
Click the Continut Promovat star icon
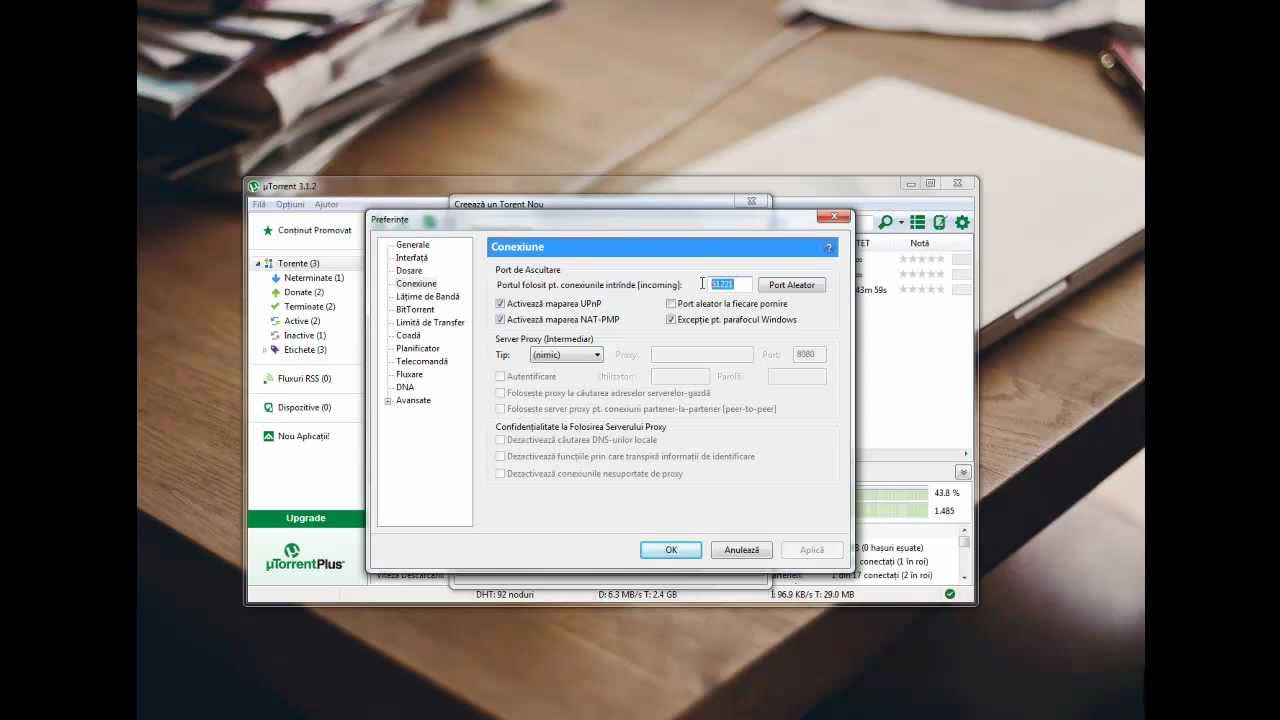pos(268,230)
